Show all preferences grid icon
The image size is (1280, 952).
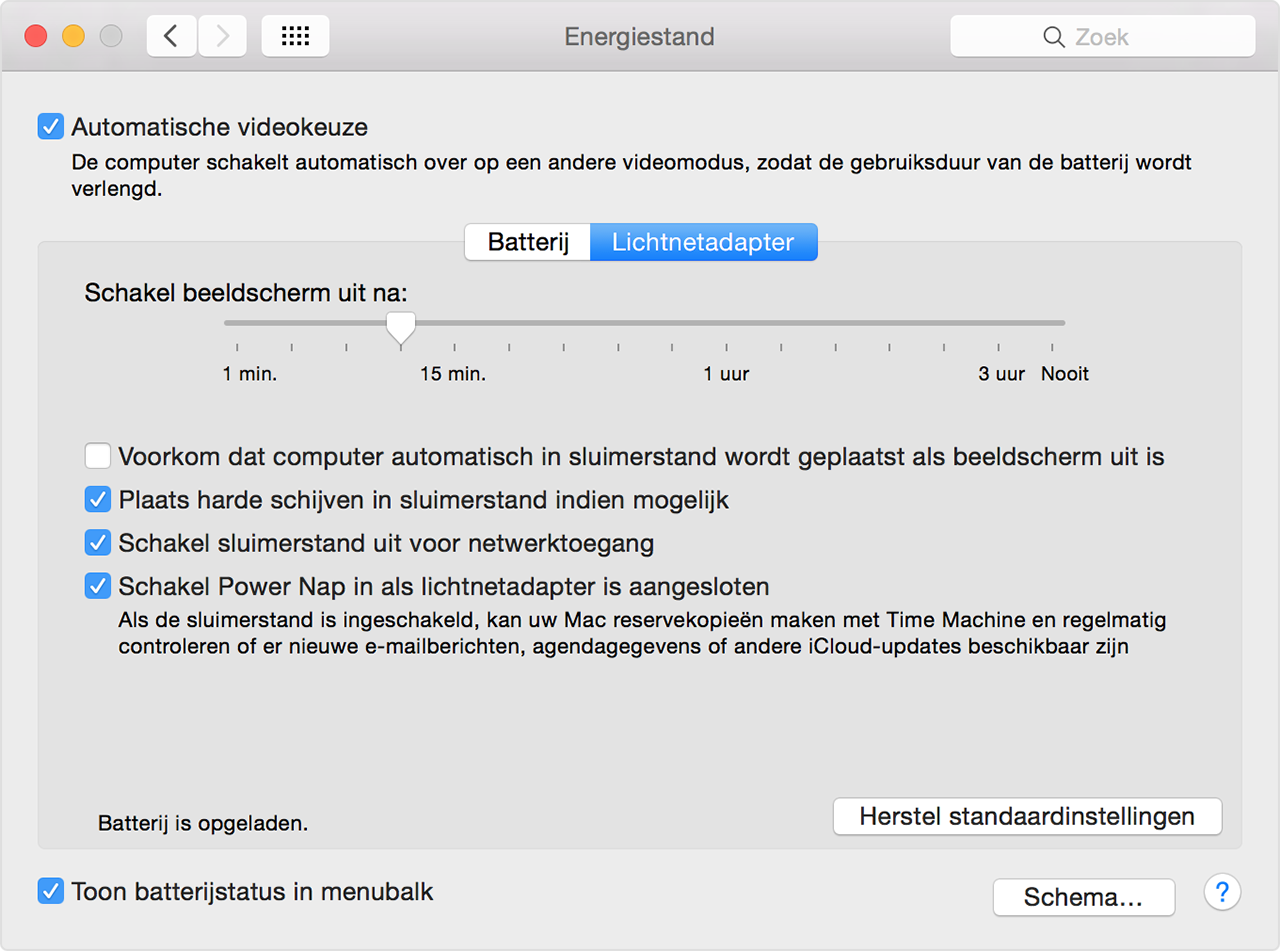click(295, 37)
